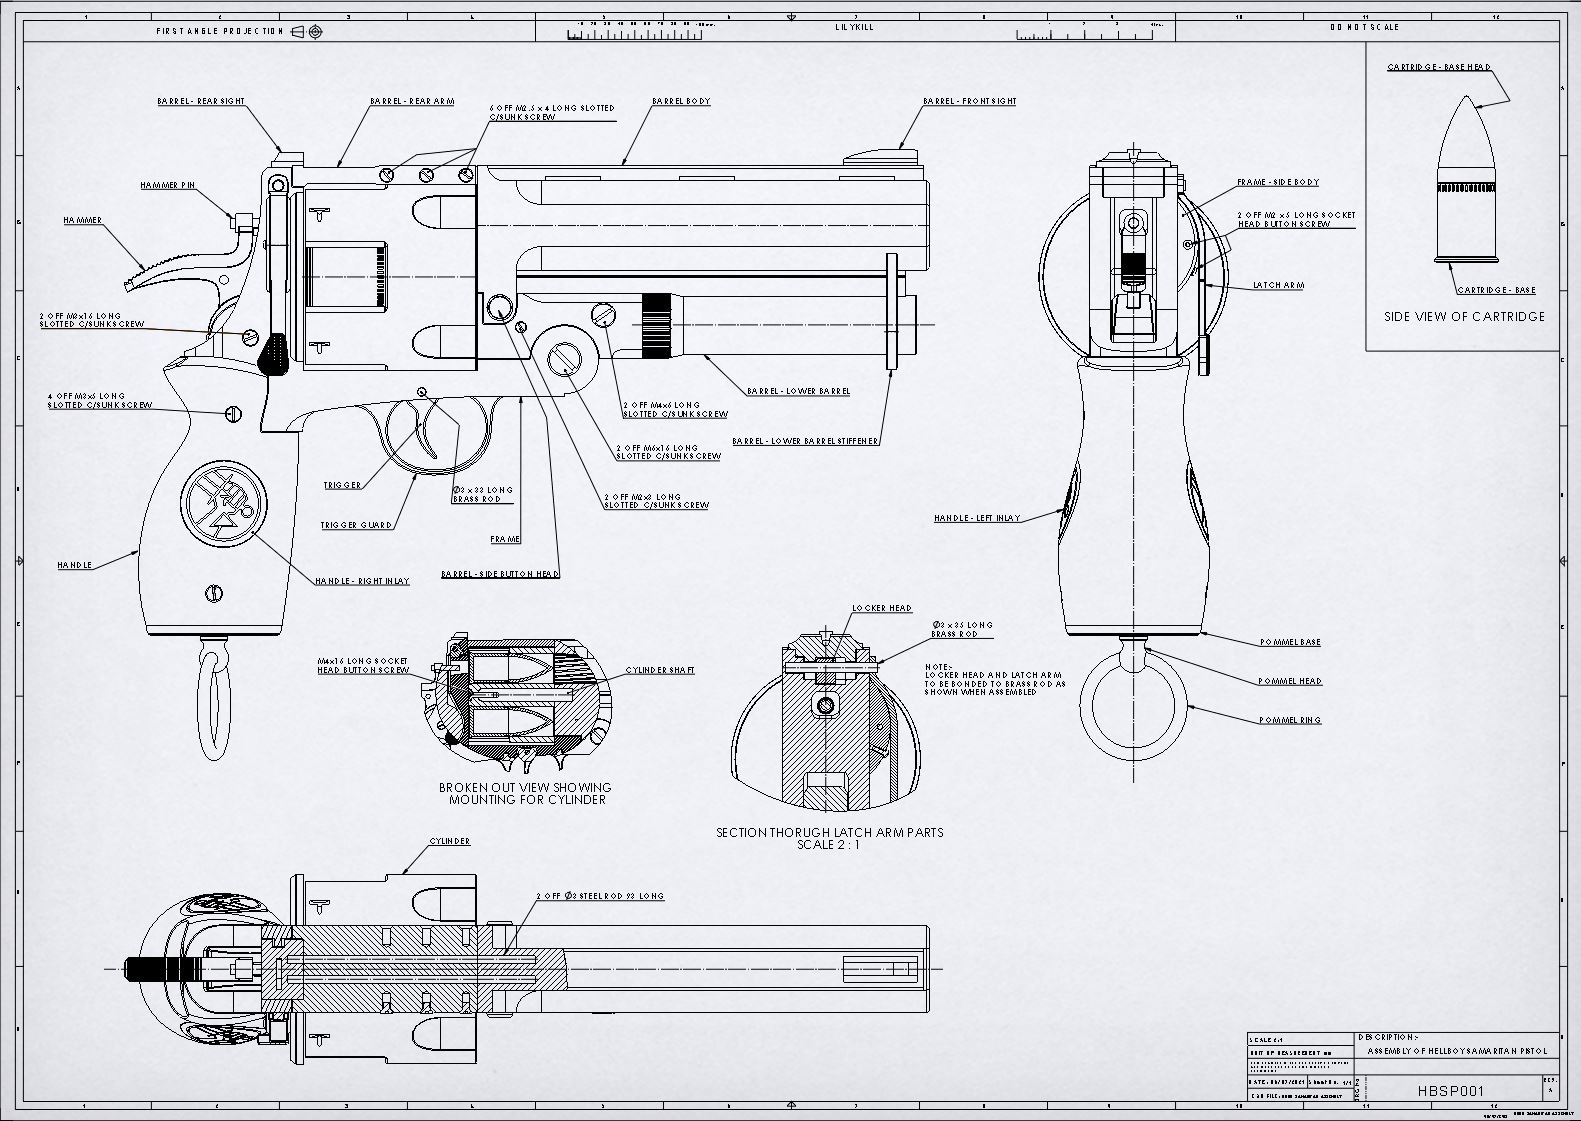Click the 'LILYKILL' header text

[x=854, y=27]
